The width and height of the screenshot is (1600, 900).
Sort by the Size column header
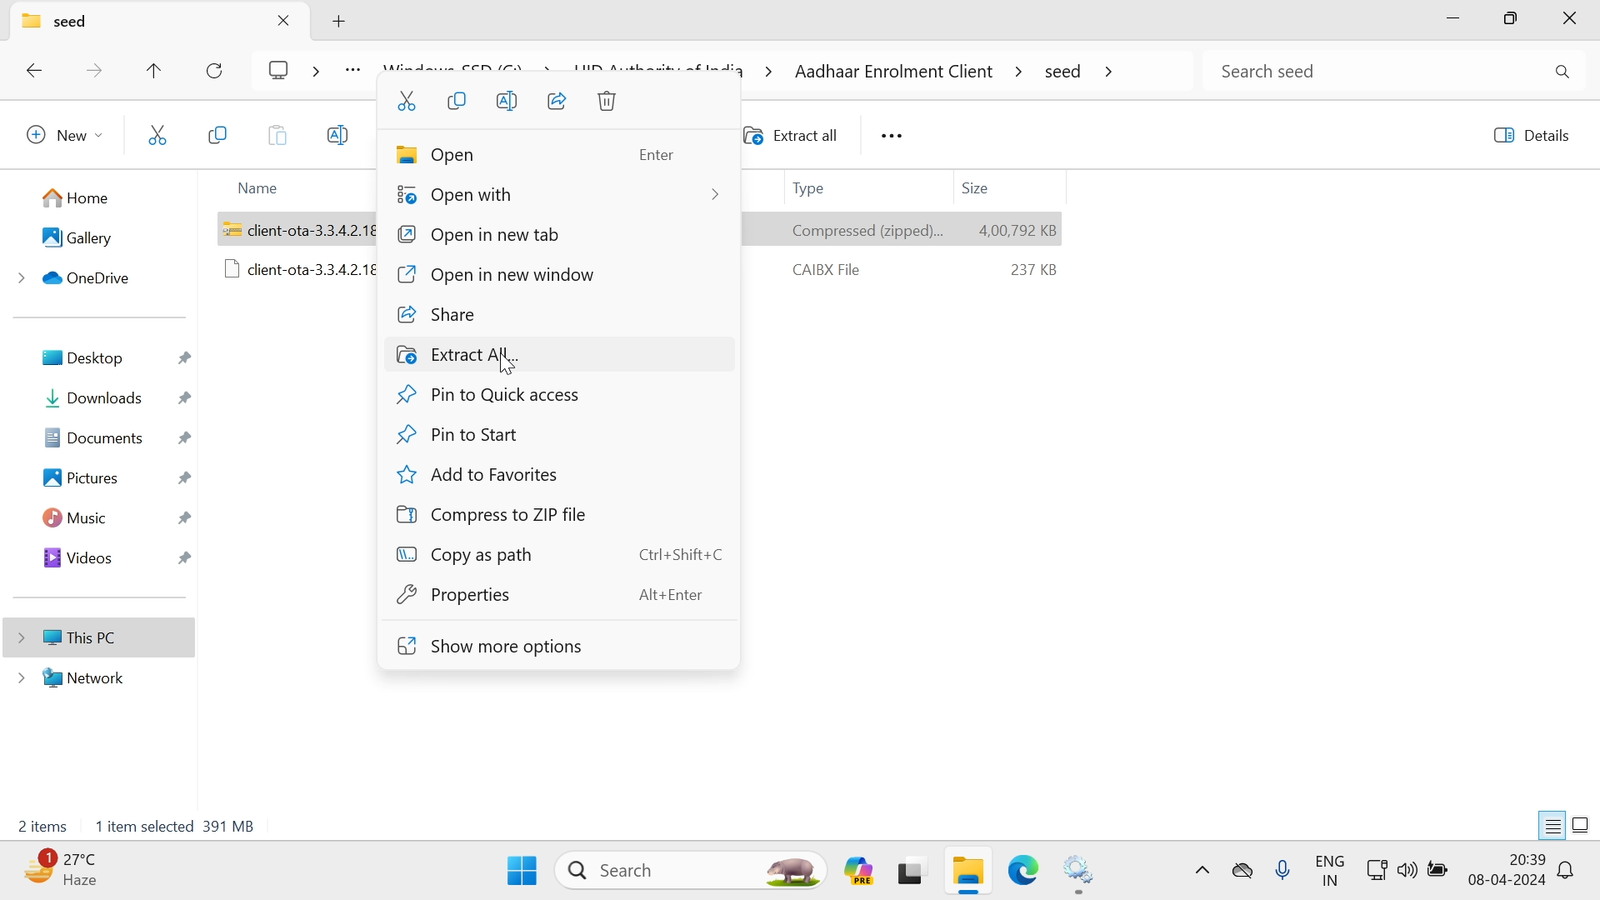pyautogui.click(x=1009, y=188)
